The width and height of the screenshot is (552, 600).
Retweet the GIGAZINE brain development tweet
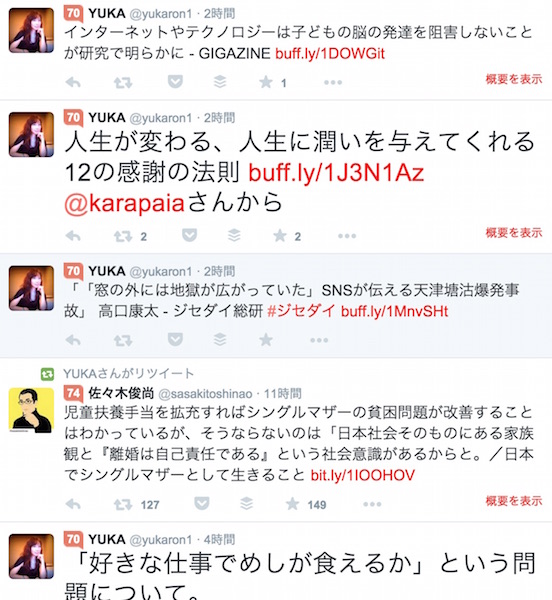point(123,82)
